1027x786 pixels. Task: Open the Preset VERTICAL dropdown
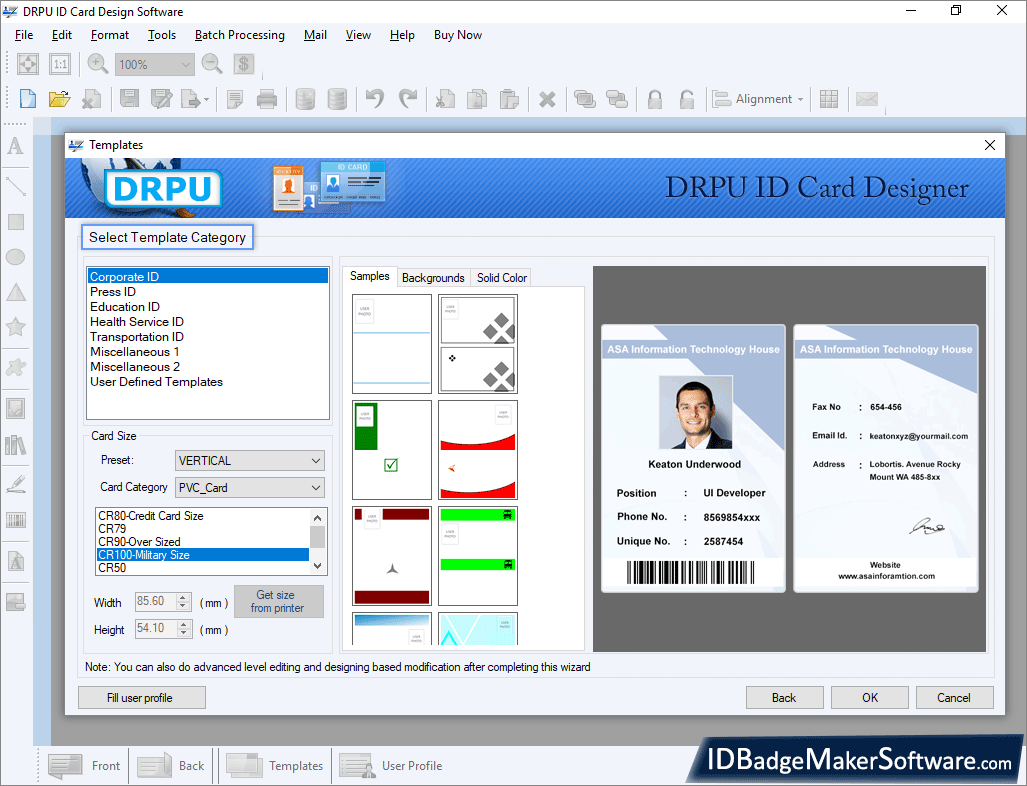tap(250, 460)
